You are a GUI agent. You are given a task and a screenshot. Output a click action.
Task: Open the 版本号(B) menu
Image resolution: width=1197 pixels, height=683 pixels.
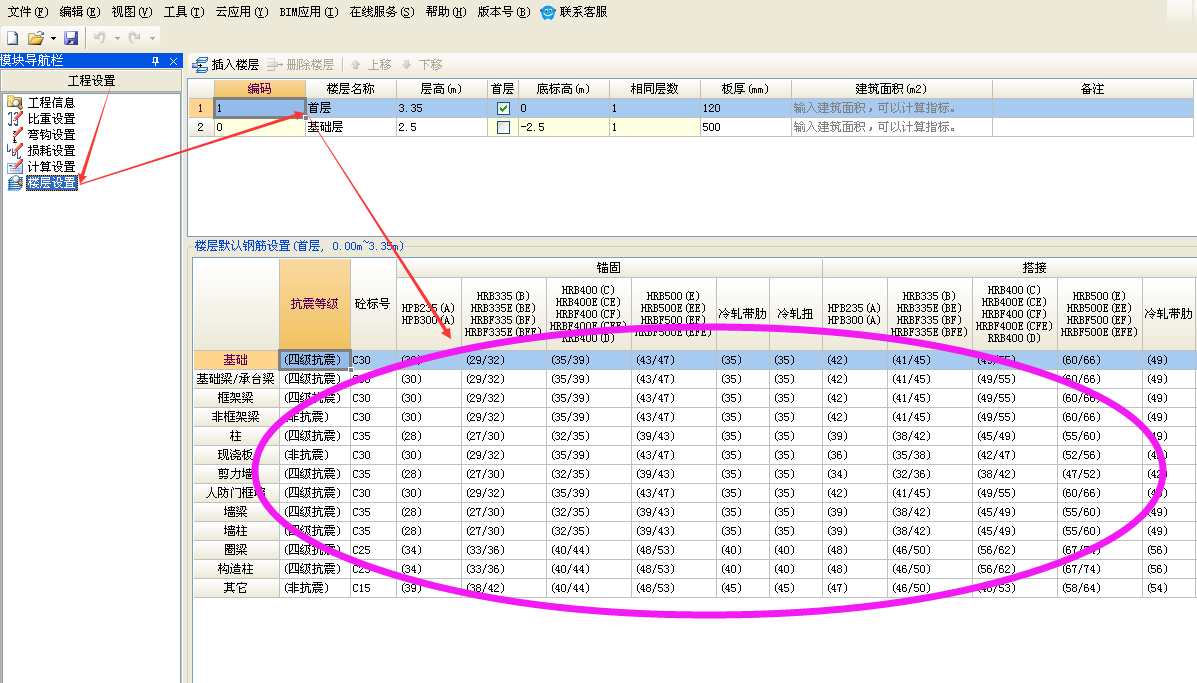point(503,12)
